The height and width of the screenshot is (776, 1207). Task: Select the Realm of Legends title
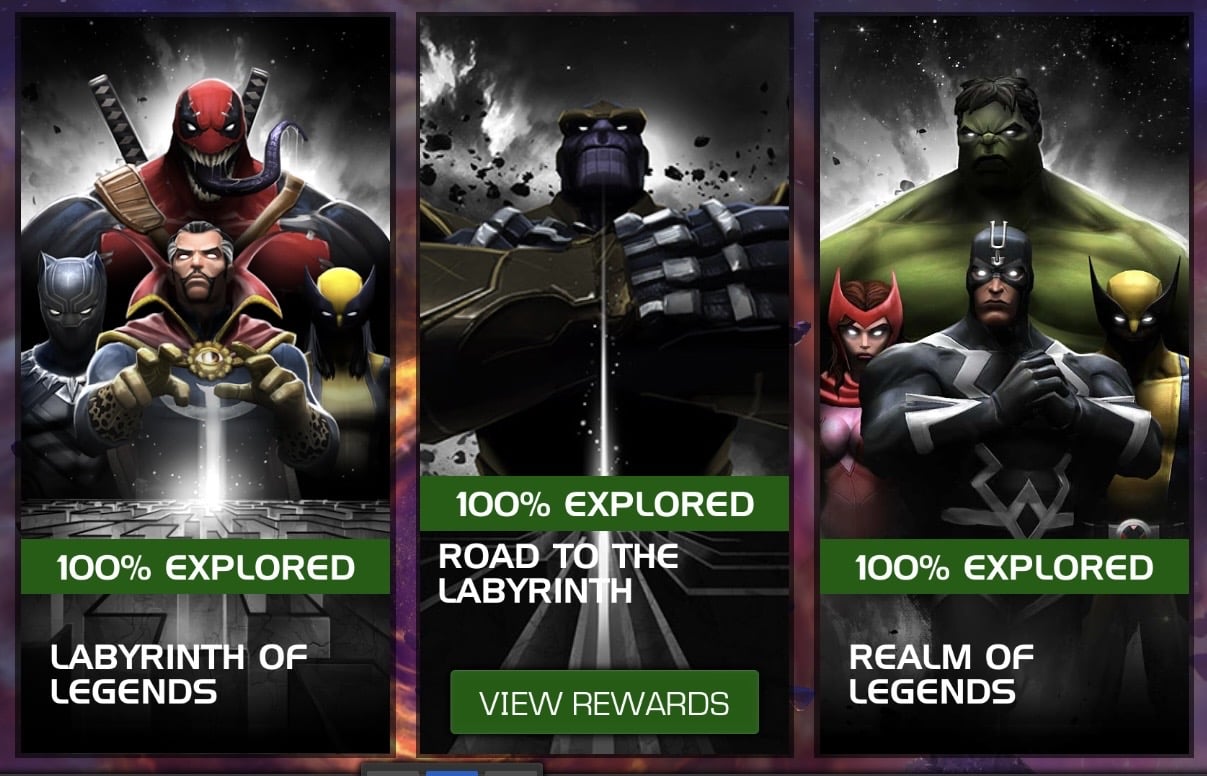click(x=941, y=674)
